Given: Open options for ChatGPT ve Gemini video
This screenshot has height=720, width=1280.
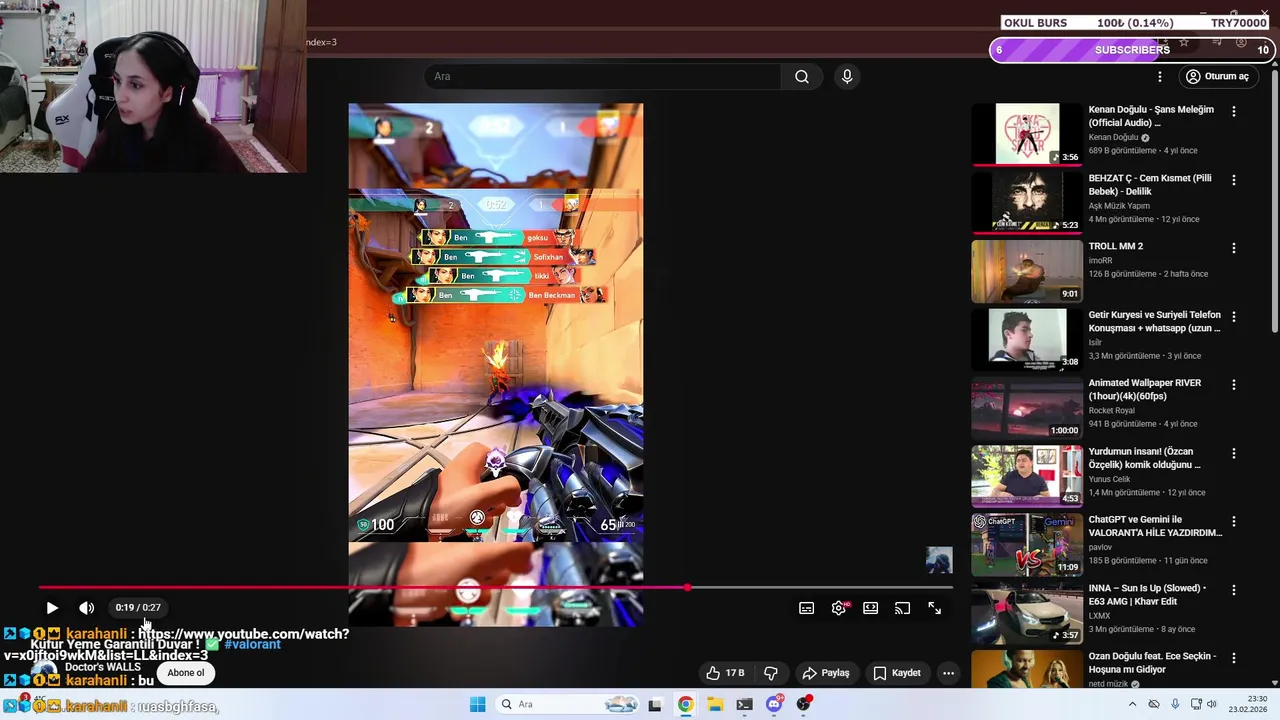Looking at the screenshot, I should pyautogui.click(x=1234, y=522).
